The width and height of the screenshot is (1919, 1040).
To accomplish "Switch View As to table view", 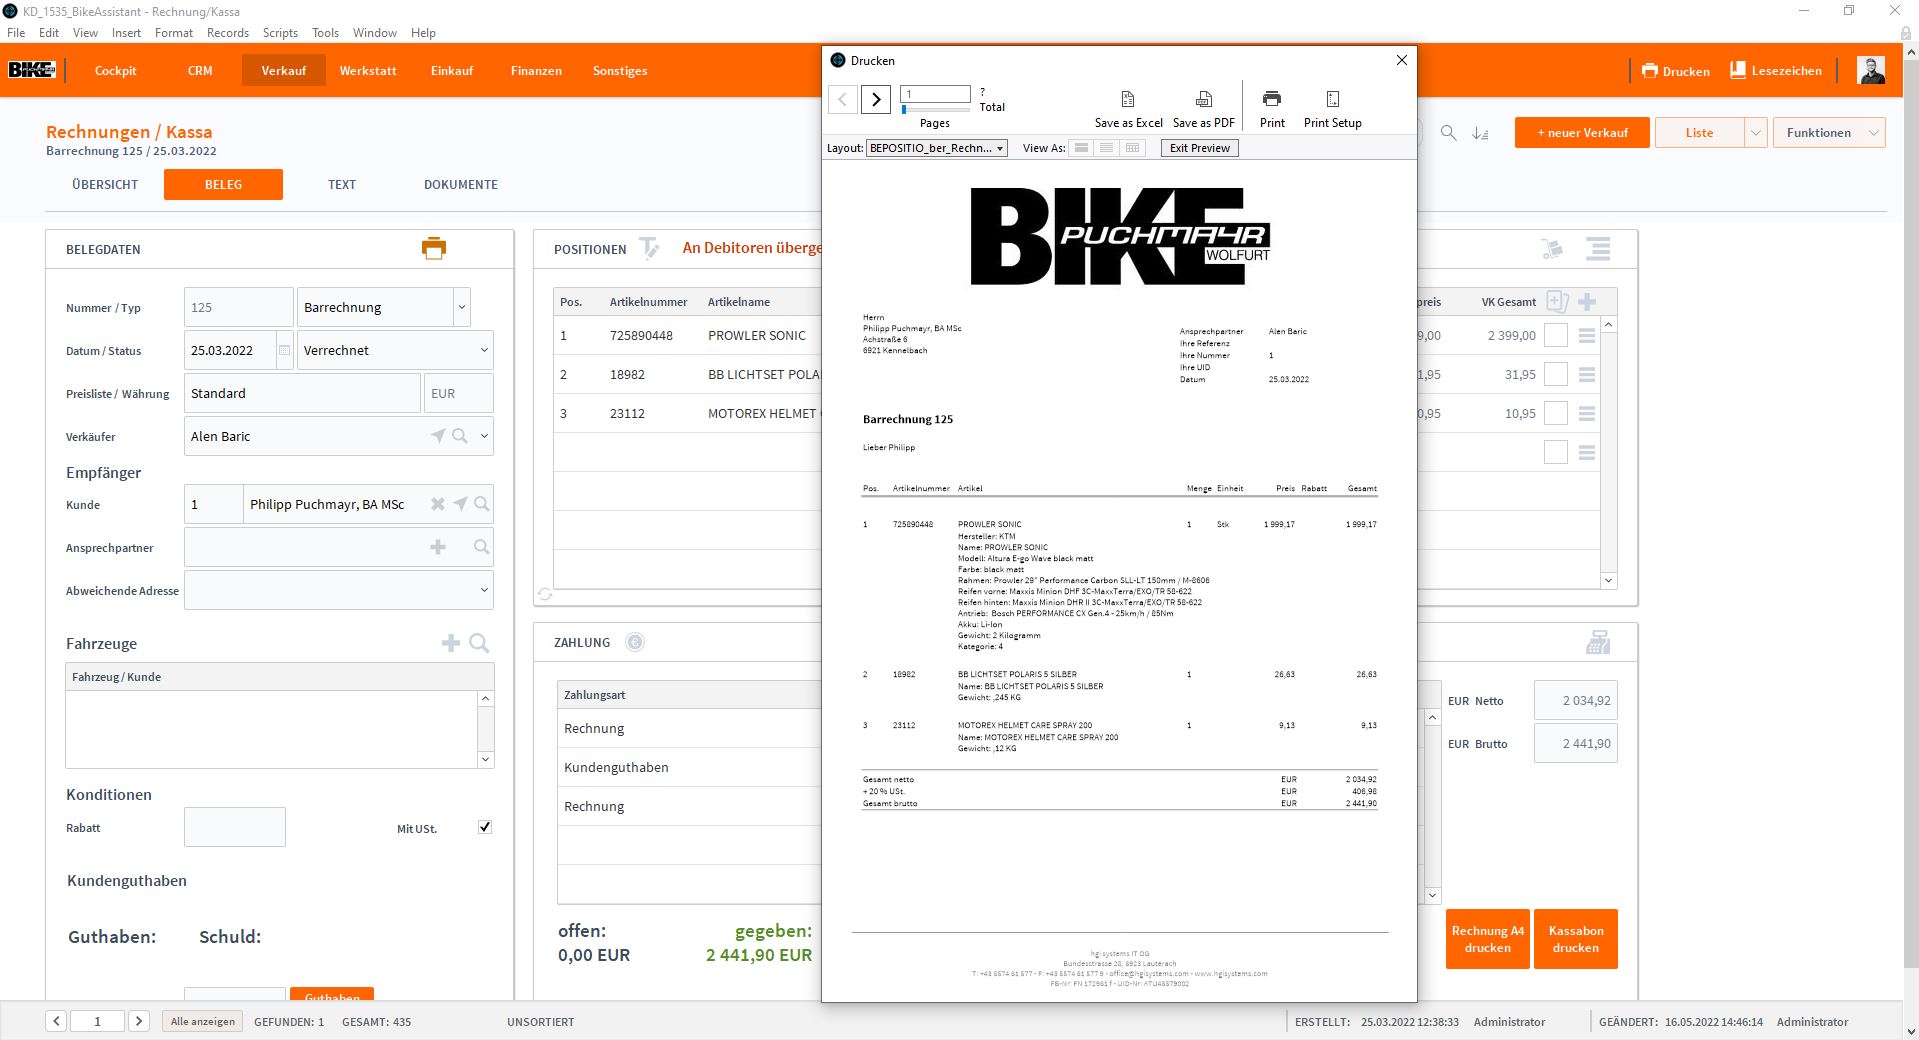I will pyautogui.click(x=1132, y=148).
